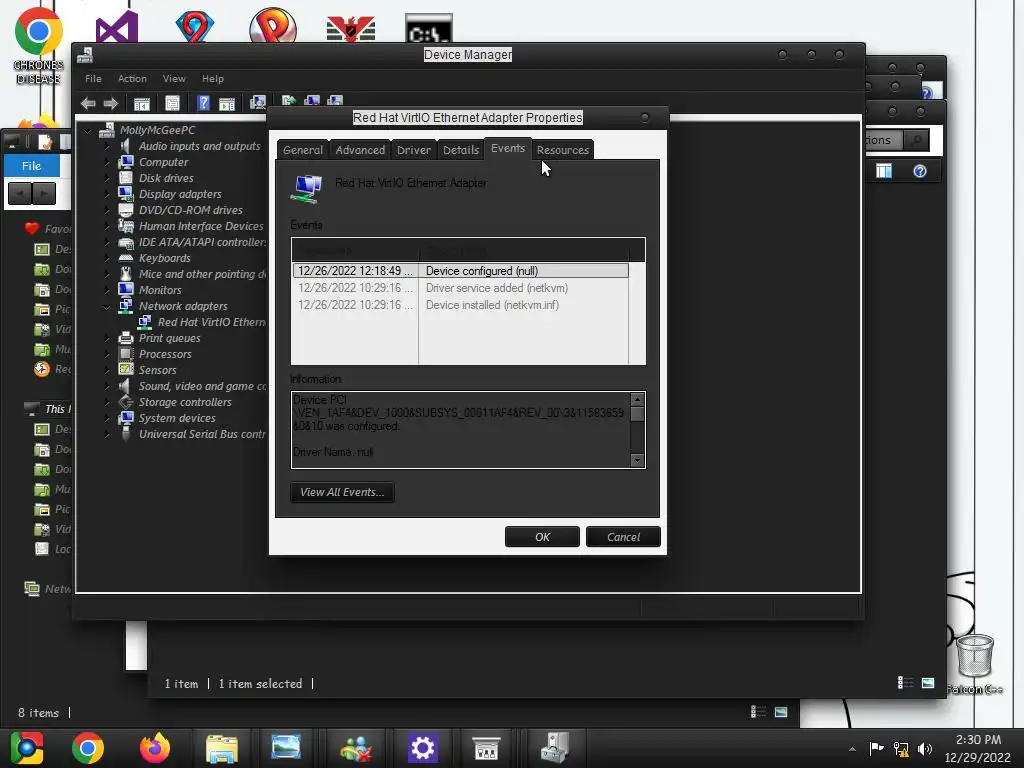1024x768 pixels.
Task: Click the Show/Hide console tree toolbar icon
Action: [142, 103]
